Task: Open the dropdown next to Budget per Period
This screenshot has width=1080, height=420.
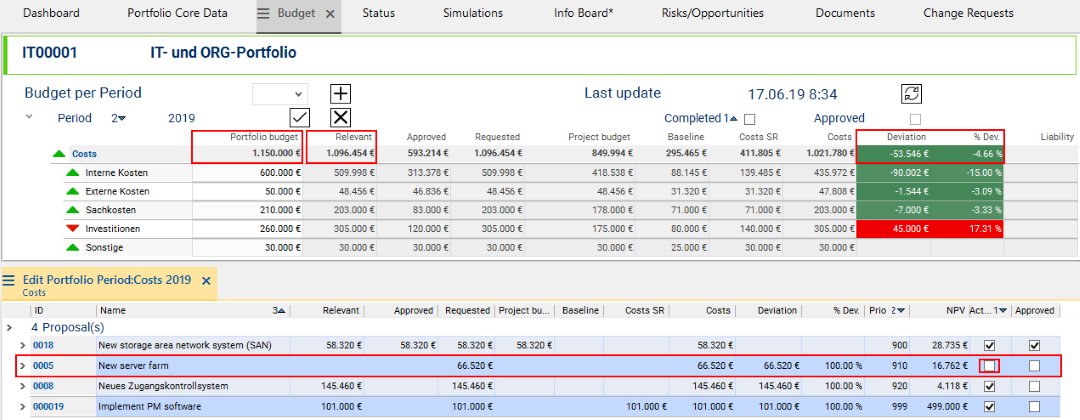Action: click(x=279, y=93)
